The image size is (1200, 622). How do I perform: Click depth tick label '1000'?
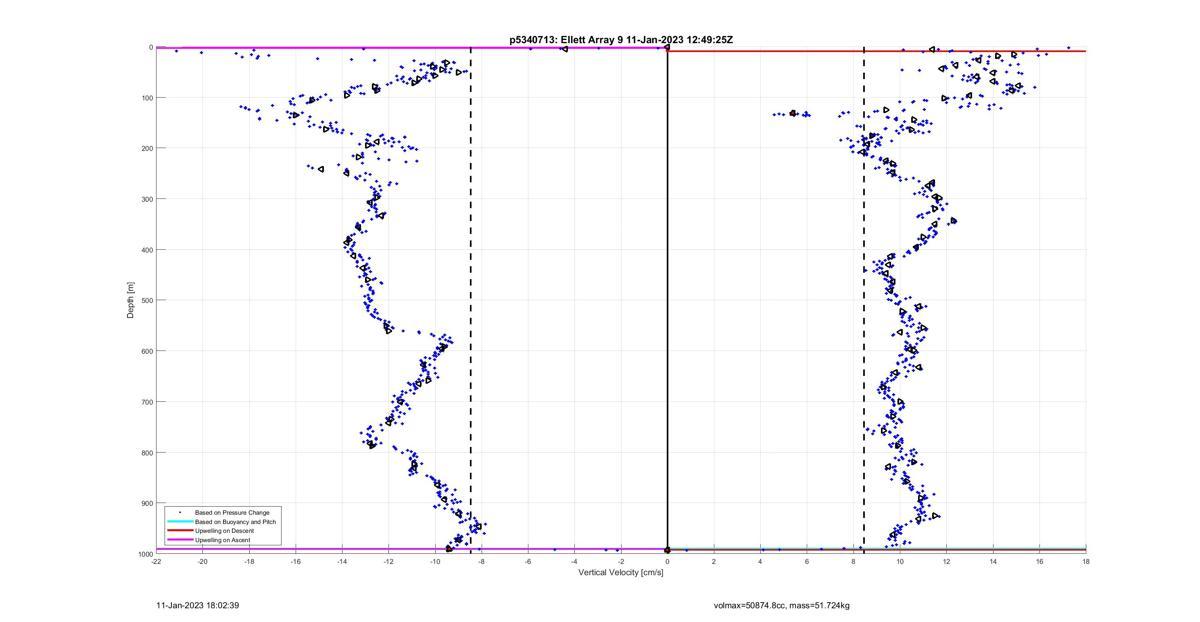coord(144,554)
